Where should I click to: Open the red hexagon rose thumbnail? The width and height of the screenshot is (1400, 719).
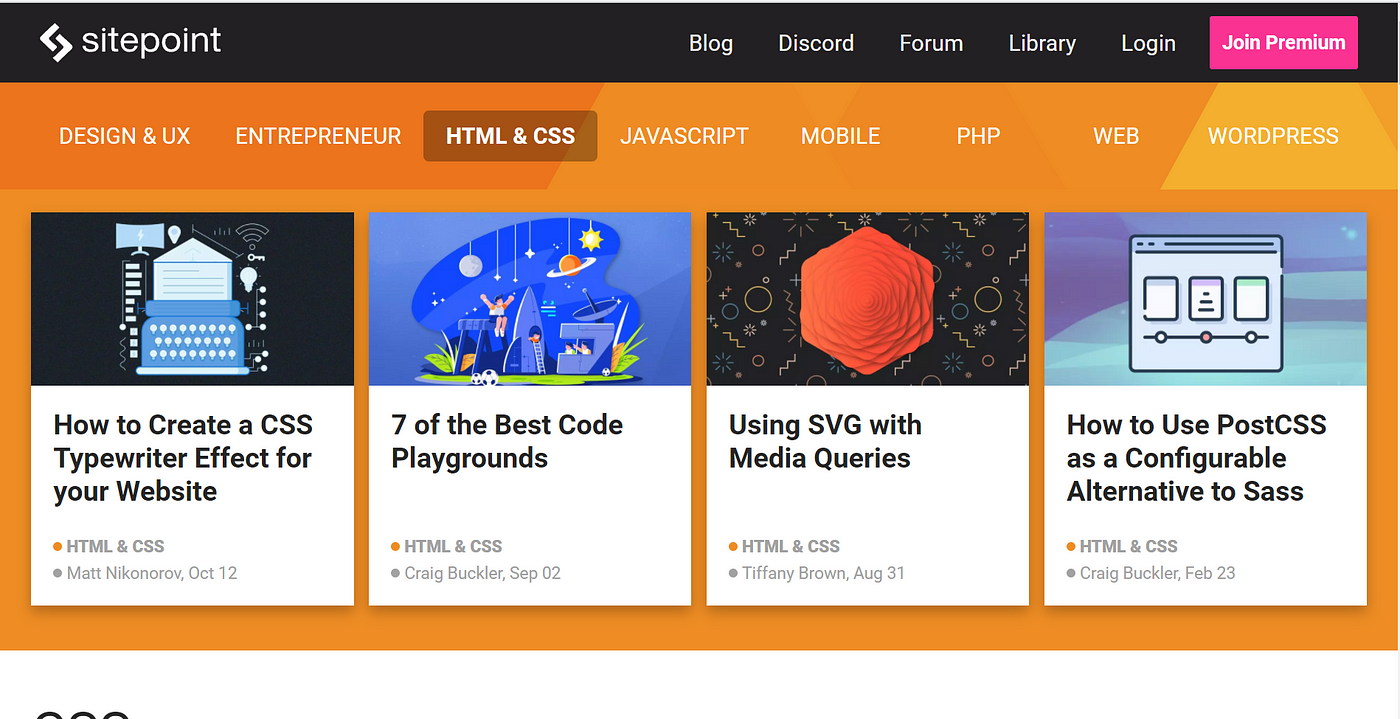coord(868,299)
